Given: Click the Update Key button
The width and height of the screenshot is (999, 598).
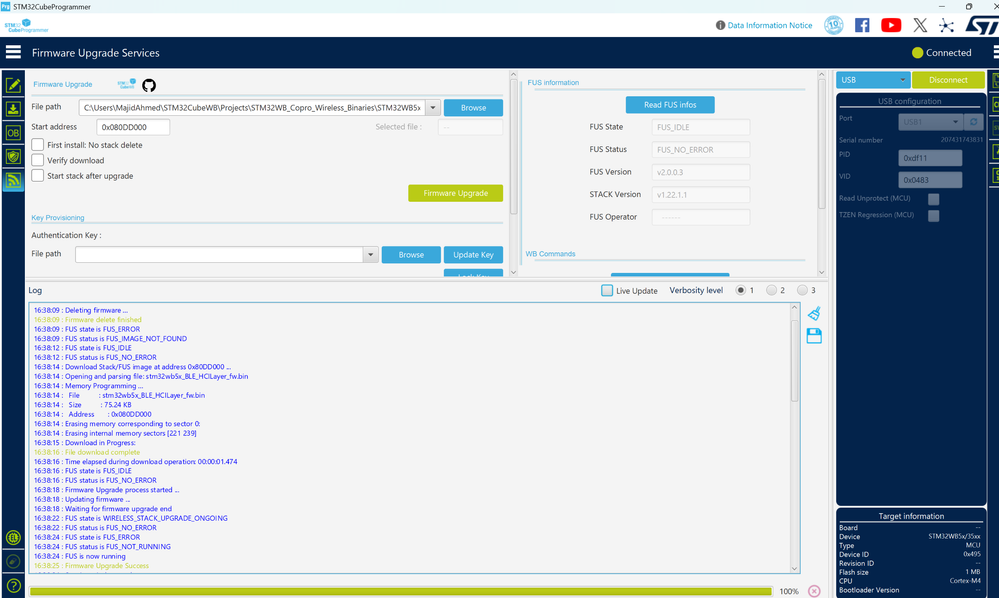Looking at the screenshot, I should coord(473,255).
